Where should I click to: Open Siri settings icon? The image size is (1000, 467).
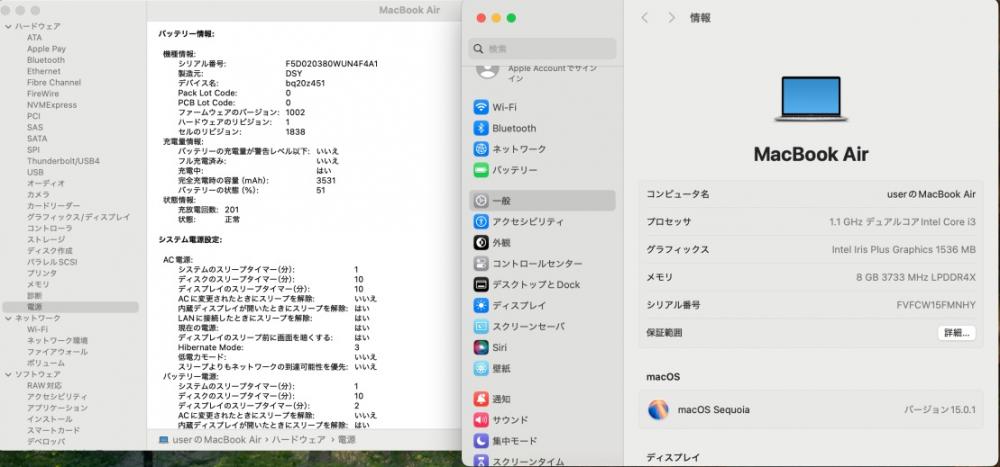[x=481, y=348]
